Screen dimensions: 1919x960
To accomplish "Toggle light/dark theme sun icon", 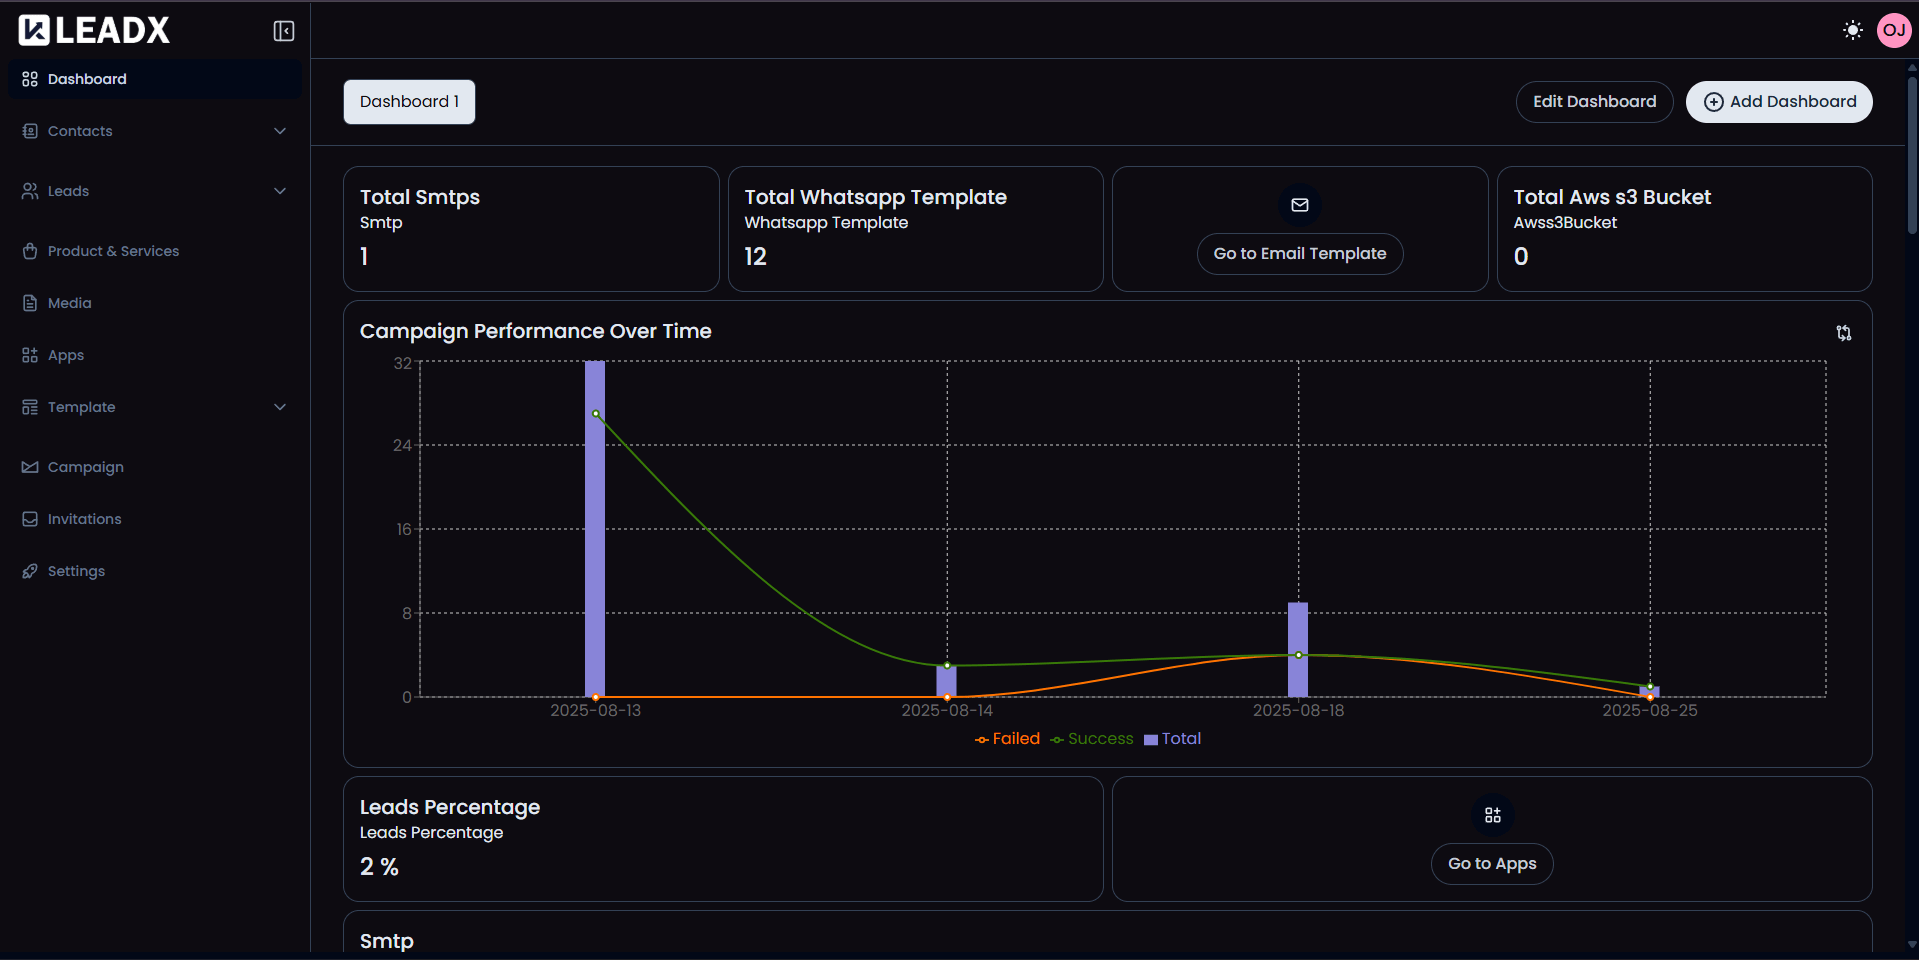I will point(1852,30).
